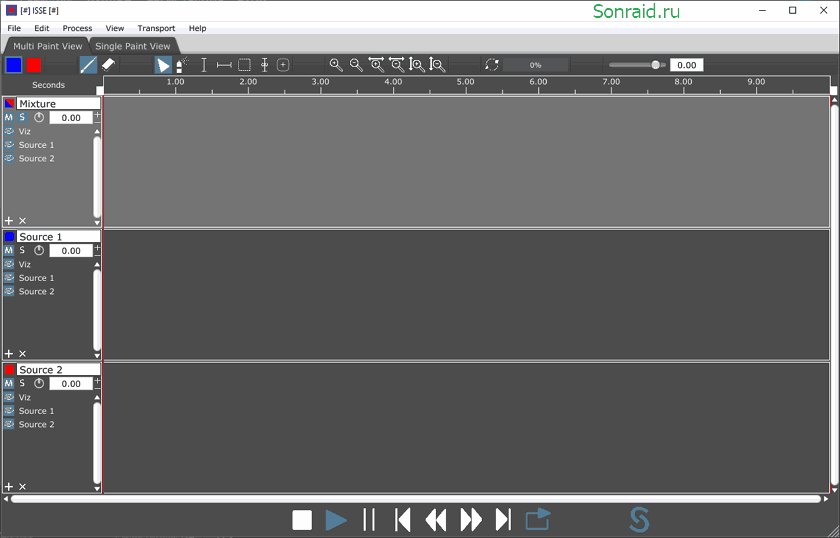The image size is (840, 538).
Task: Toggle Viz visibility in Source 1 track
Action: click(9, 264)
